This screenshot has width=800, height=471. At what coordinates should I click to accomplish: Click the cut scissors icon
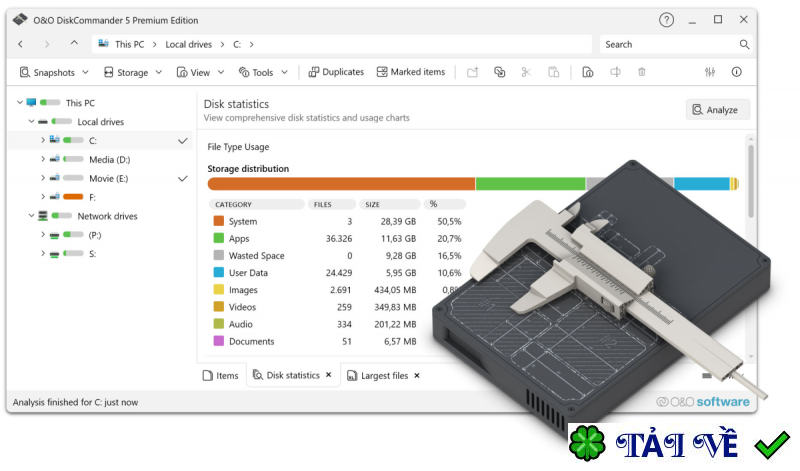526,72
